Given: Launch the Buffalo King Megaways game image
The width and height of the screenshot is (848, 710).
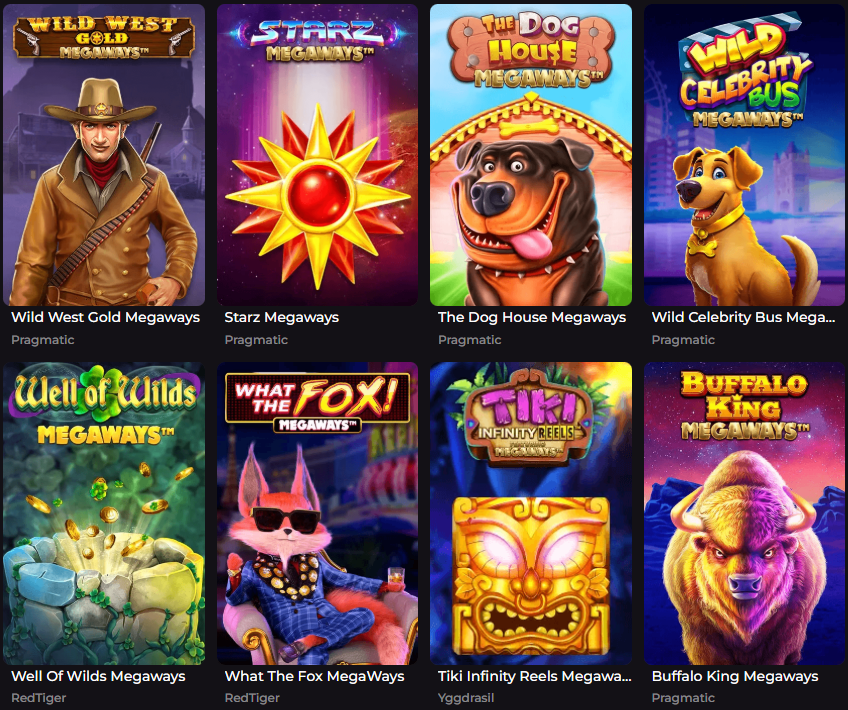Looking at the screenshot, I should tap(744, 513).
